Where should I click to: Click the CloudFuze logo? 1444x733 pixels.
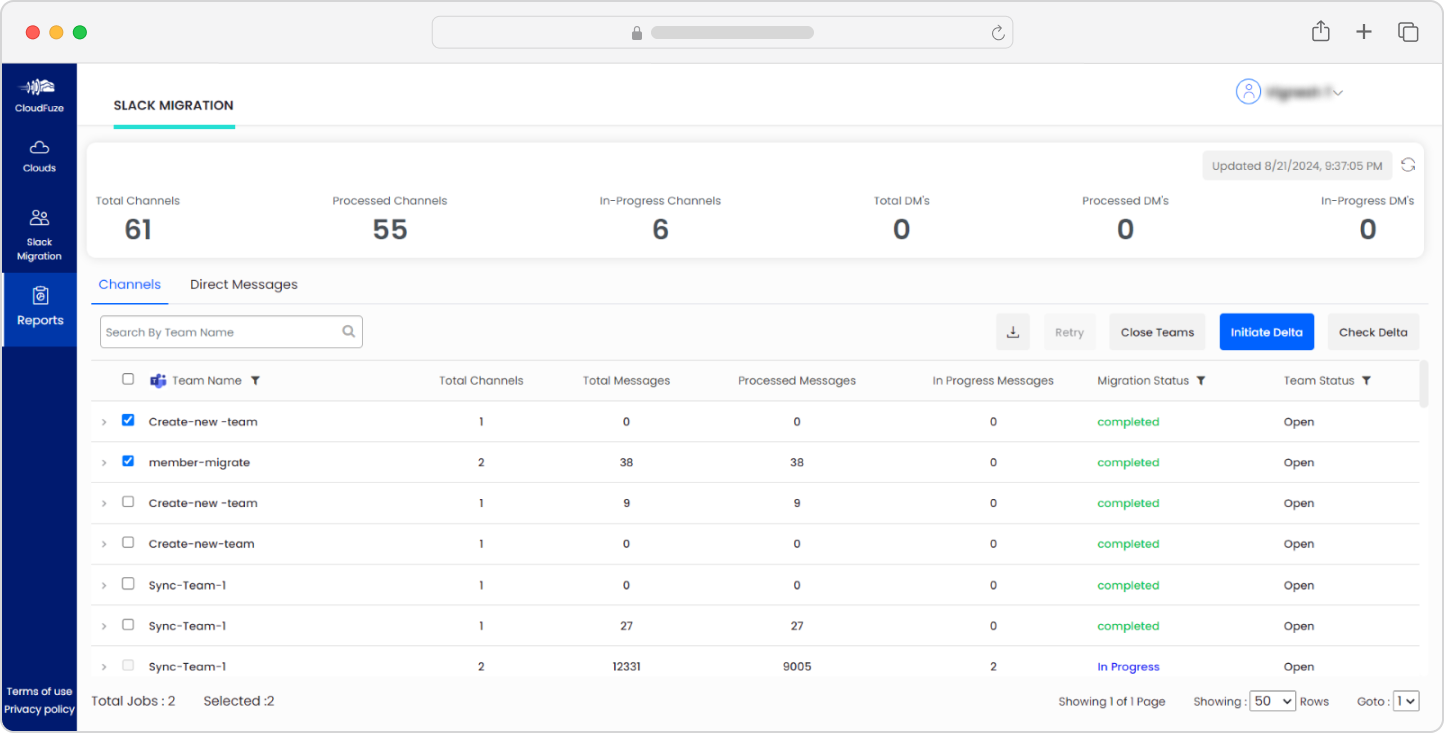coord(39,94)
